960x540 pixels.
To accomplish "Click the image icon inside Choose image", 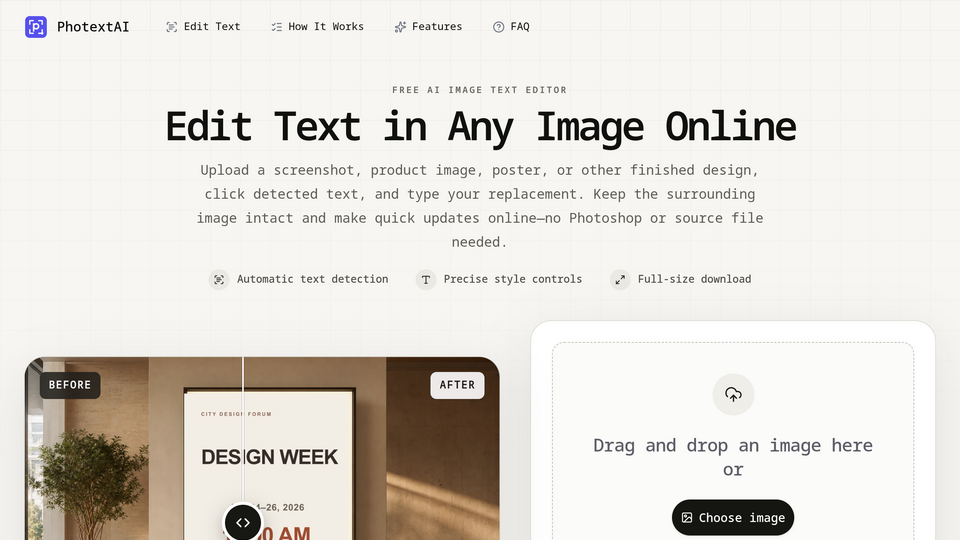I will 687,517.
